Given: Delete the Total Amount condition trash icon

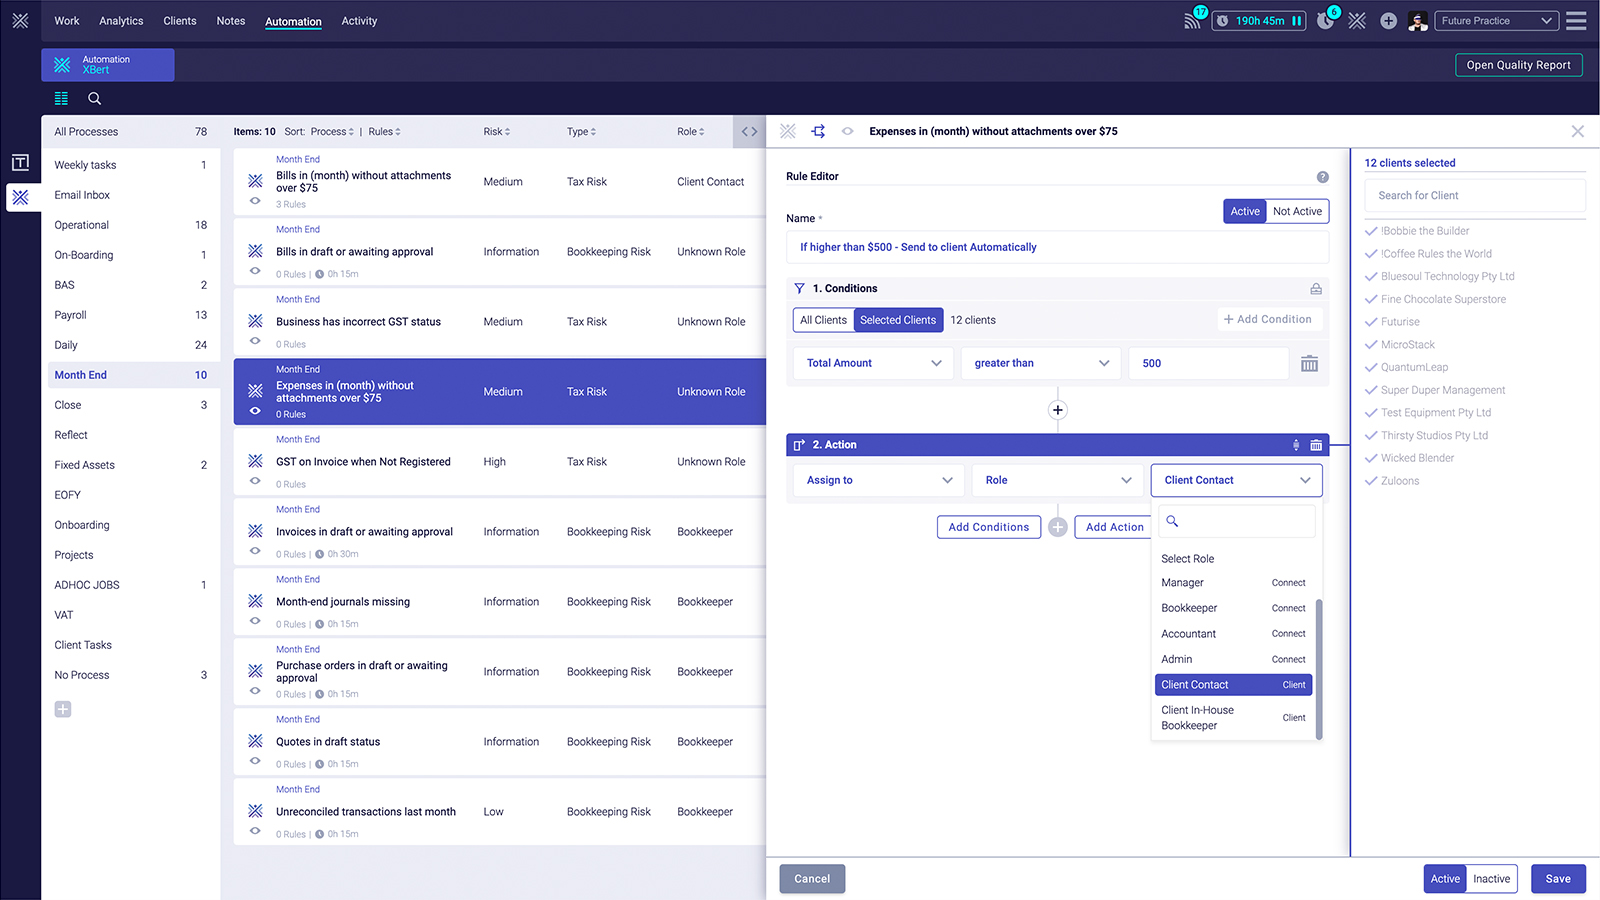Looking at the screenshot, I should [1309, 363].
